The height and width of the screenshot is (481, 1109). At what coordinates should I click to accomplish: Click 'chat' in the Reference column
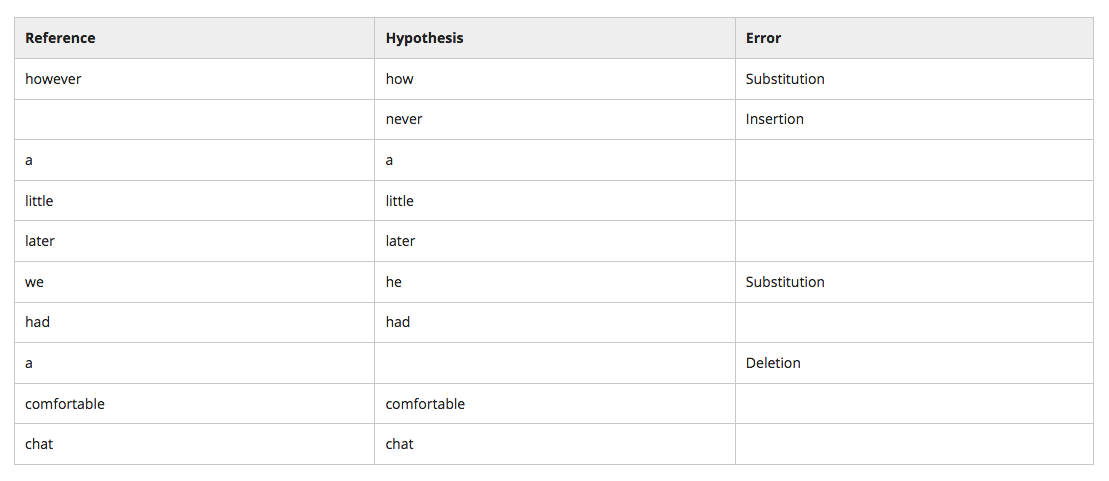click(39, 444)
